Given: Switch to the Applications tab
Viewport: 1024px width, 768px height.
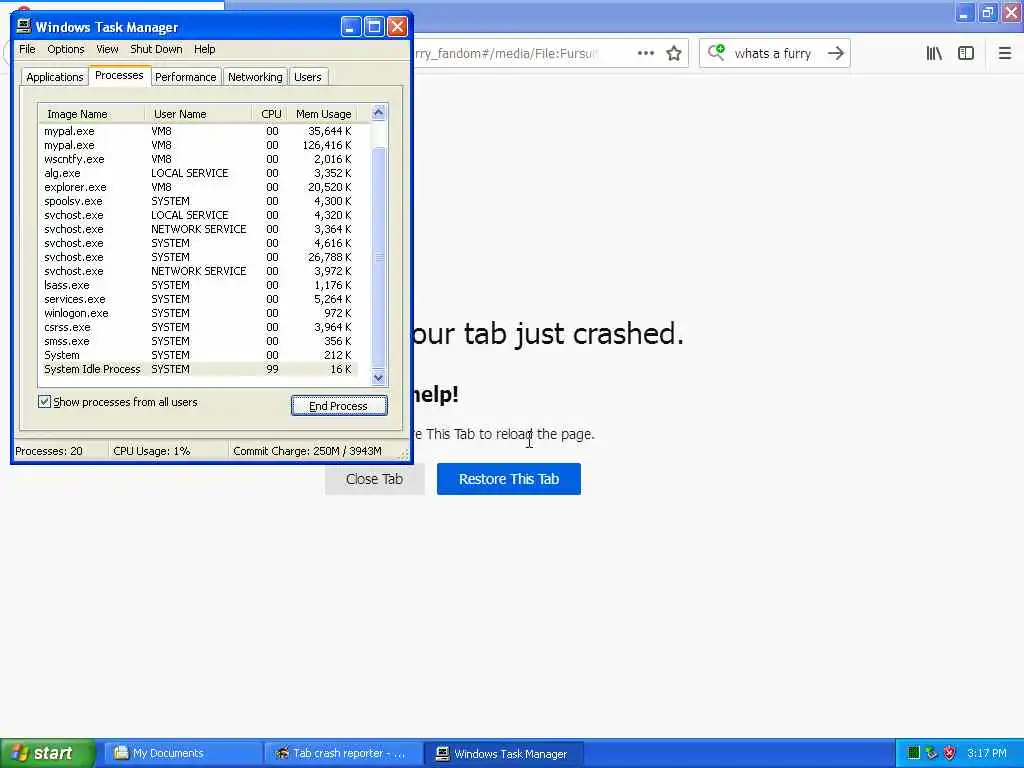Looking at the screenshot, I should point(55,77).
